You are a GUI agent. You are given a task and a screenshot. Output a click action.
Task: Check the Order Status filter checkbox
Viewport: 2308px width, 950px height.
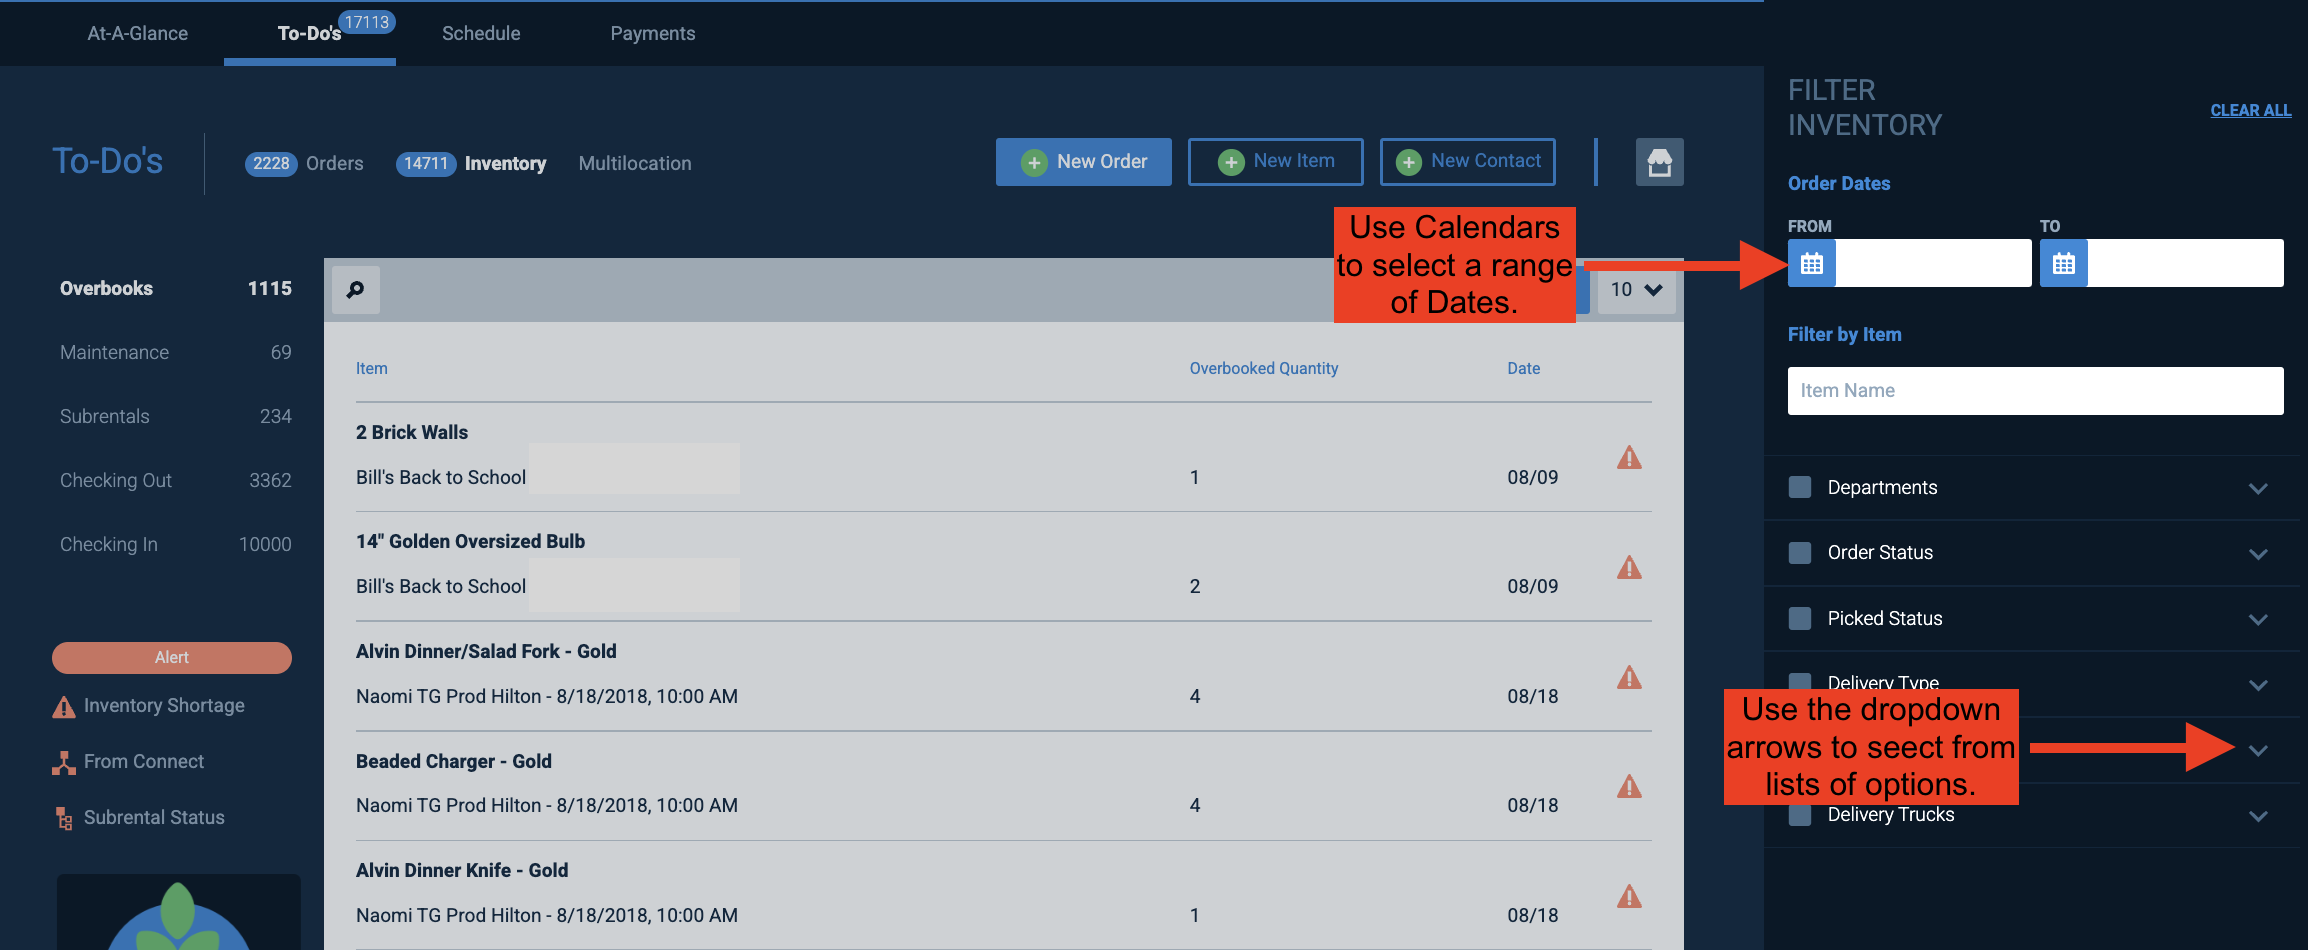[x=1800, y=553]
